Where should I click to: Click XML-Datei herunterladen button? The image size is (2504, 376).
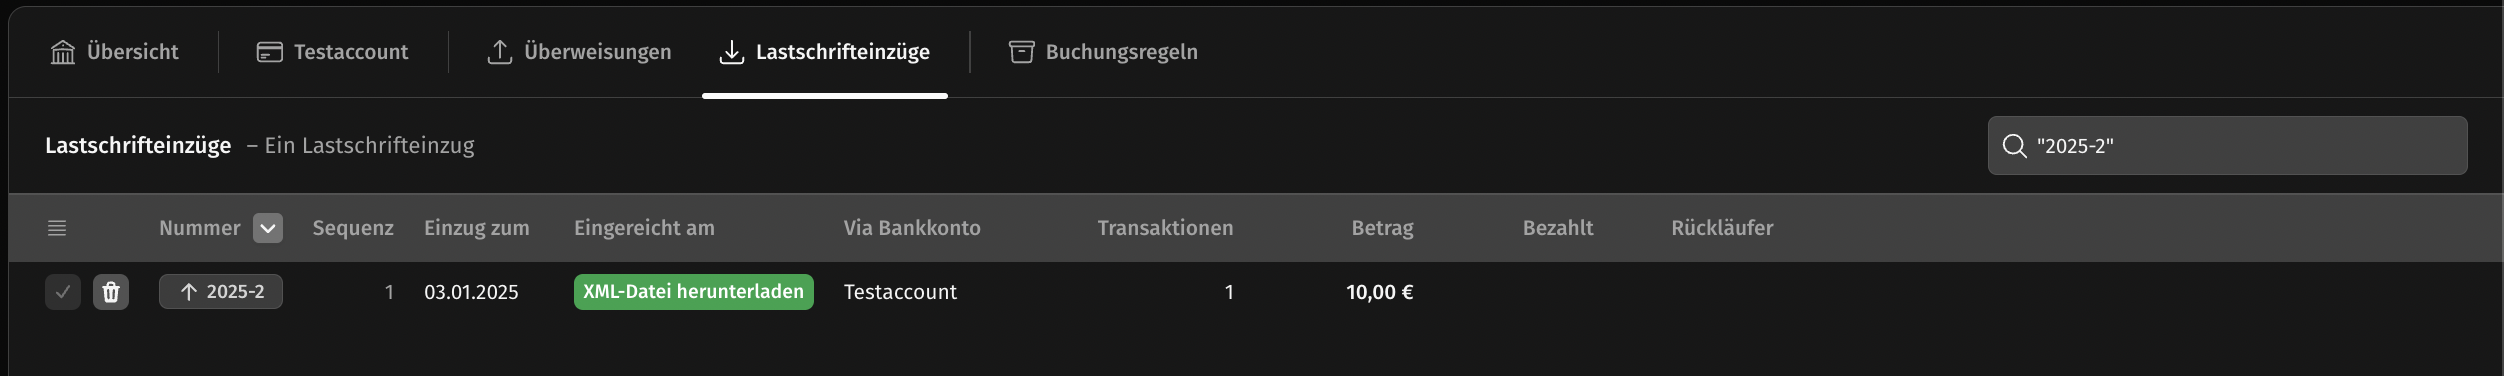[x=694, y=292]
